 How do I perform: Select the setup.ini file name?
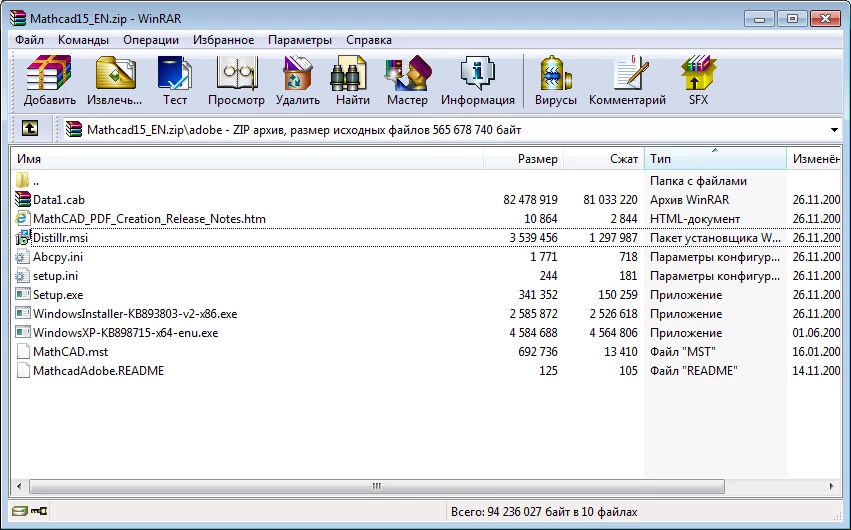click(55, 276)
